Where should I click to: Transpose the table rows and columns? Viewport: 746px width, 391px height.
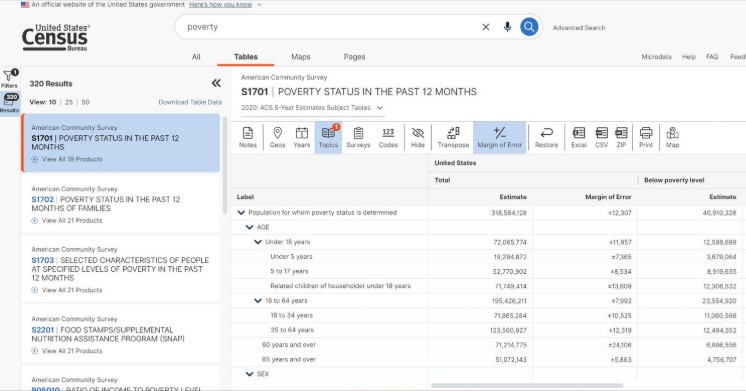[453, 137]
